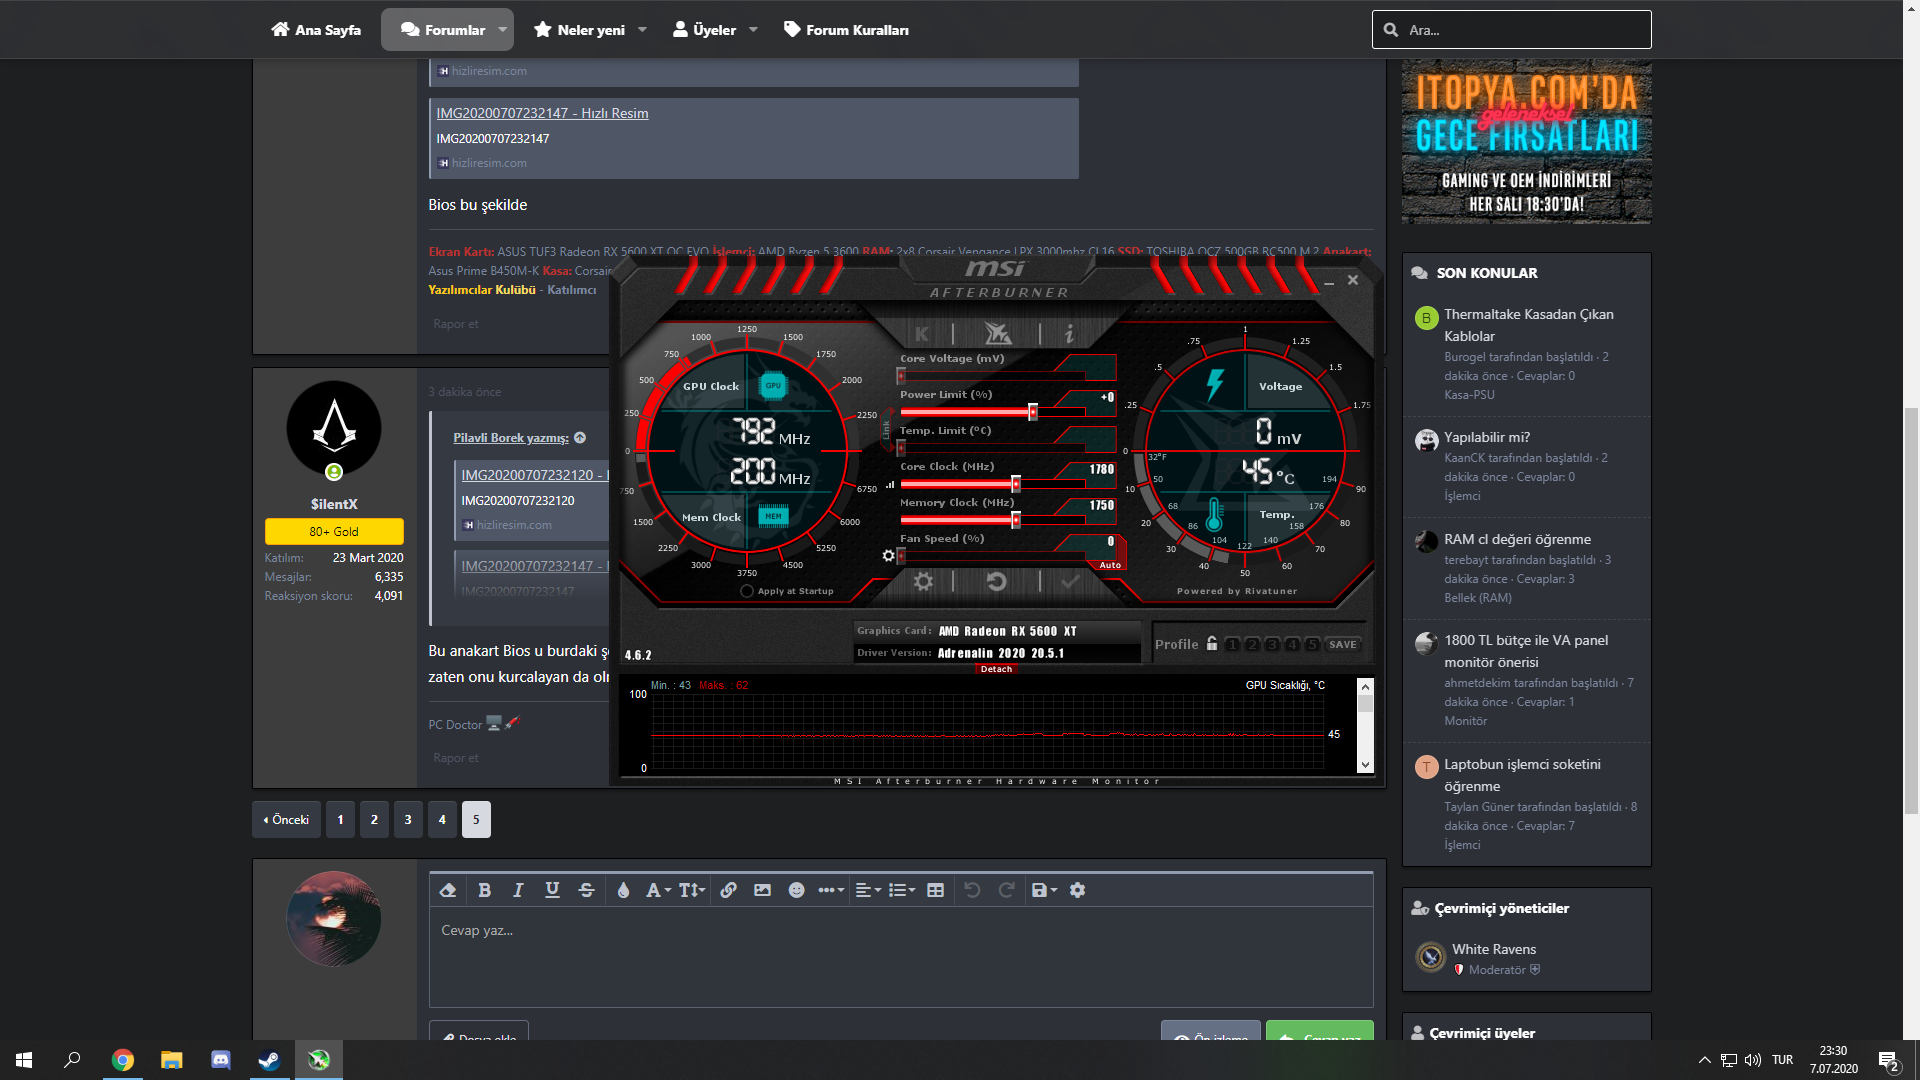Open text alignment dropdown
Viewport: 1920px width, 1080px height.
[x=868, y=890]
